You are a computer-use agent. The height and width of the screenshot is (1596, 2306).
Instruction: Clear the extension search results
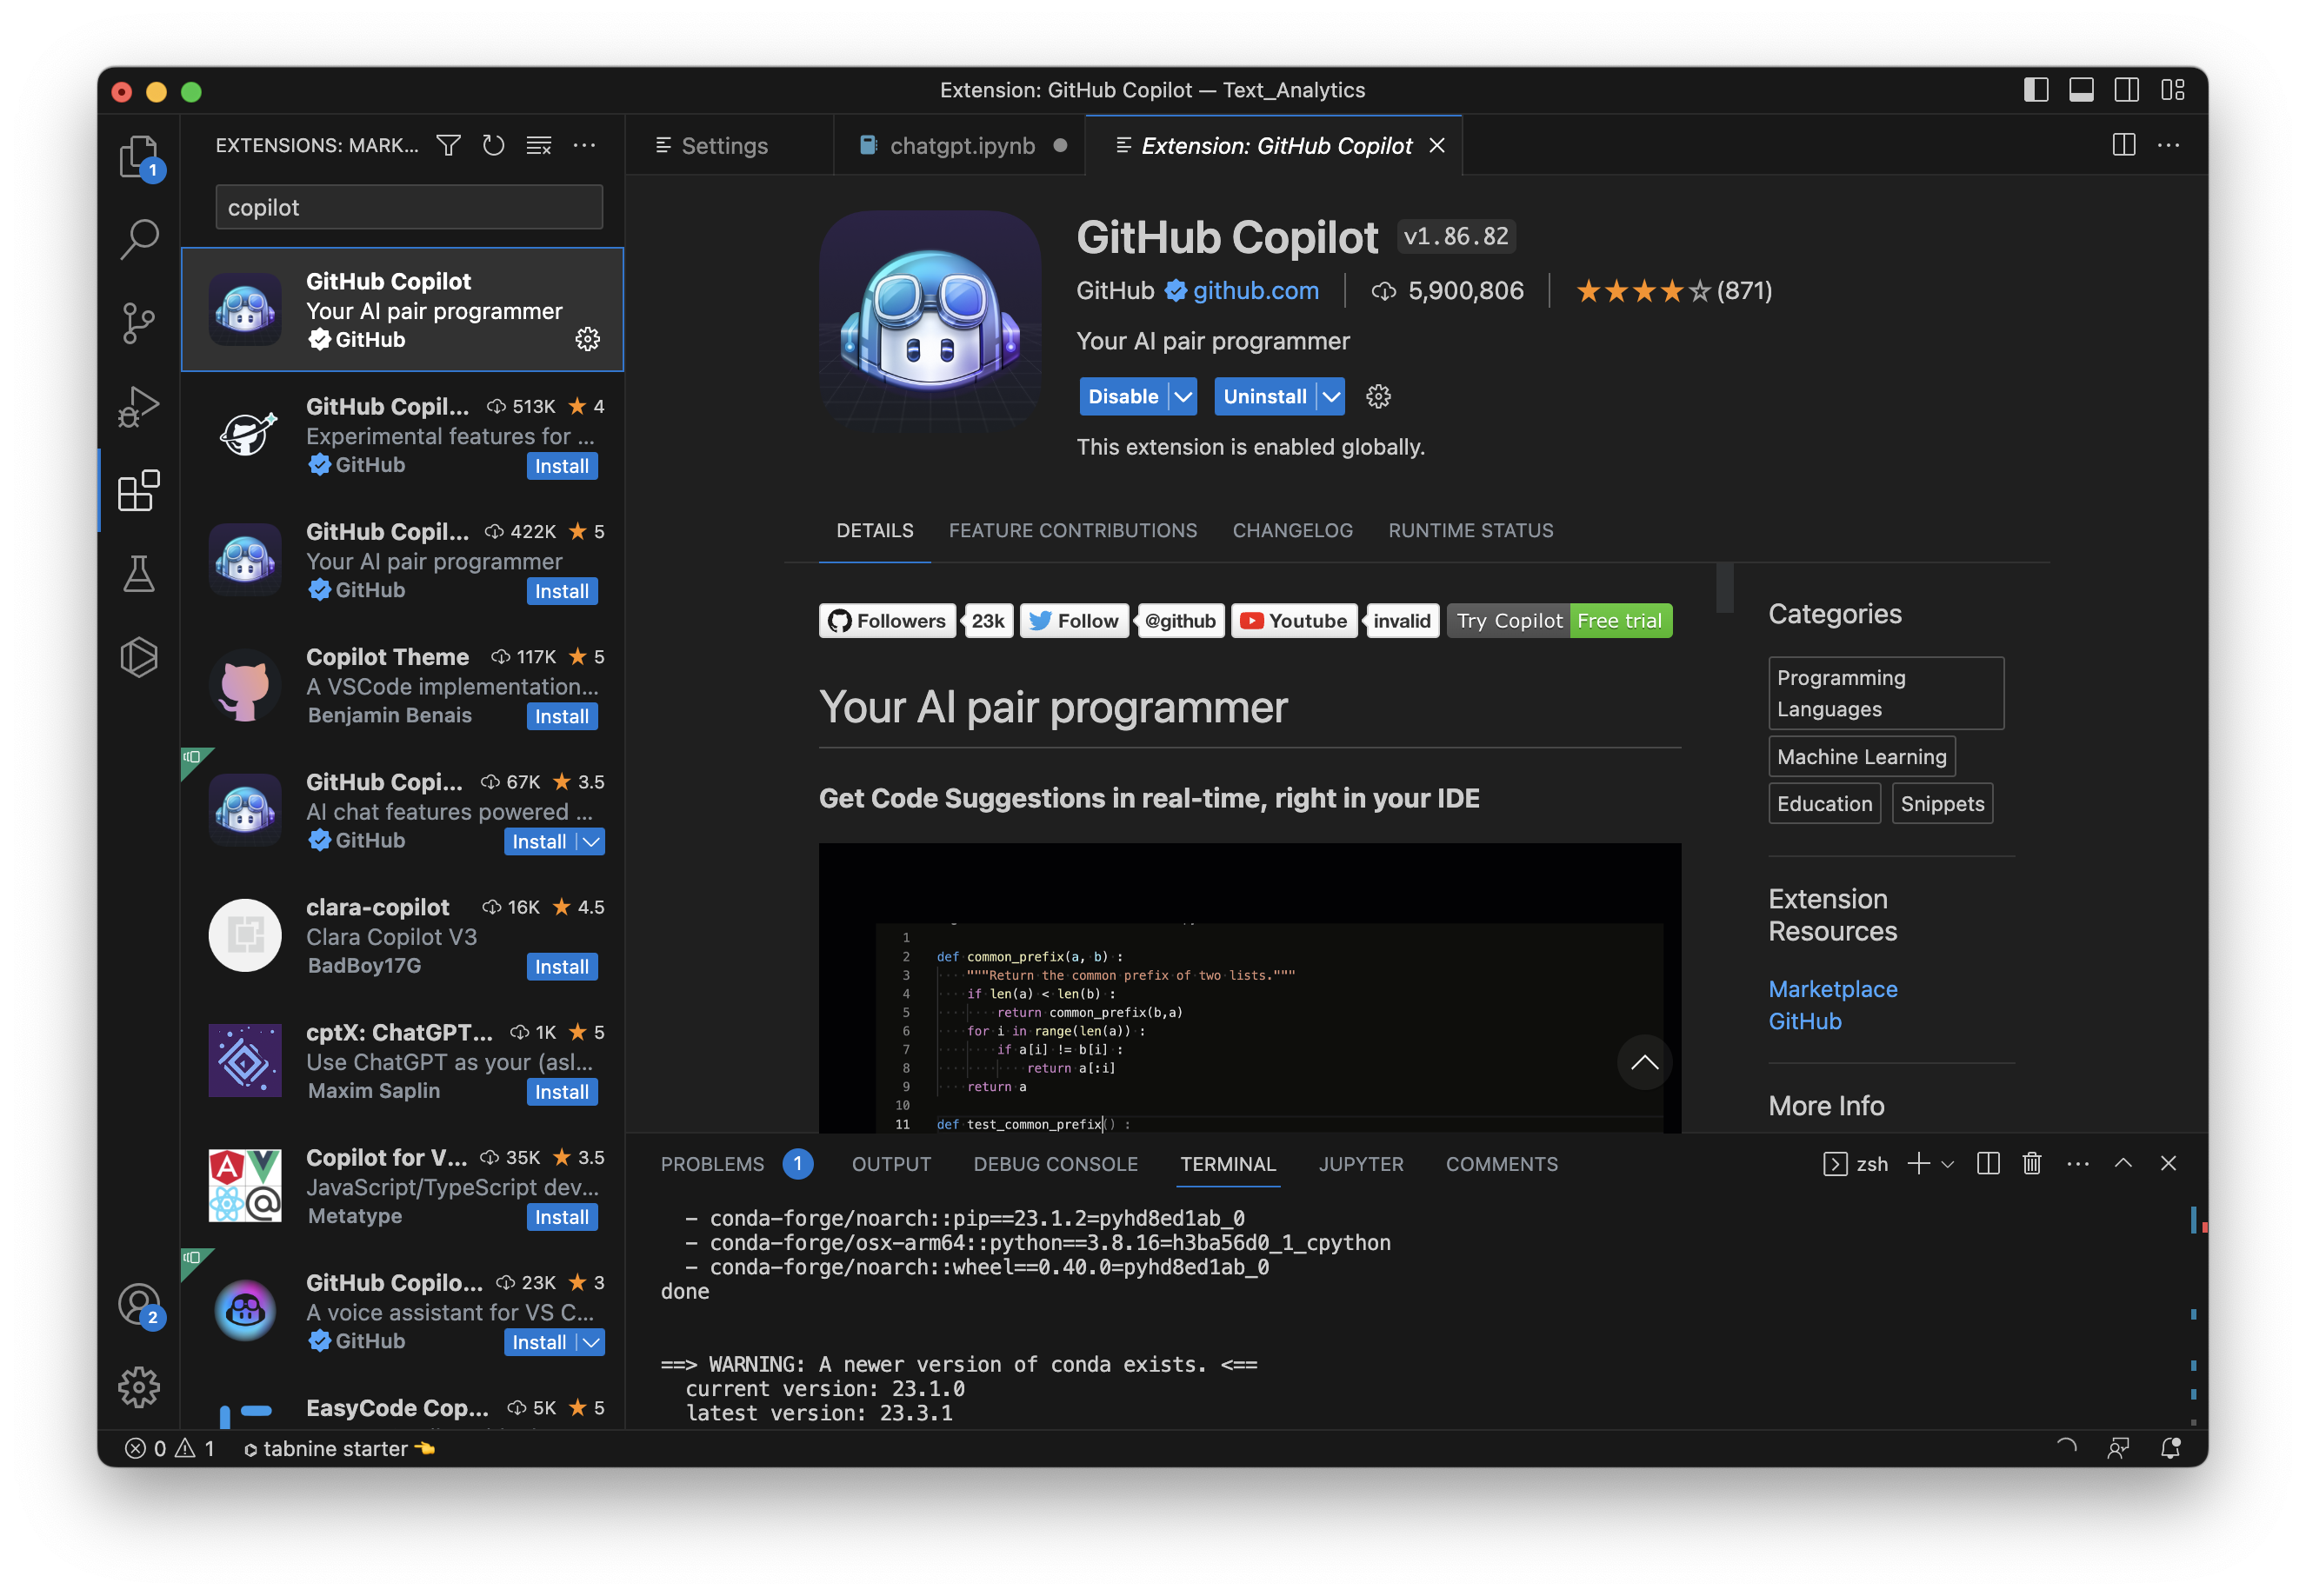tap(539, 145)
